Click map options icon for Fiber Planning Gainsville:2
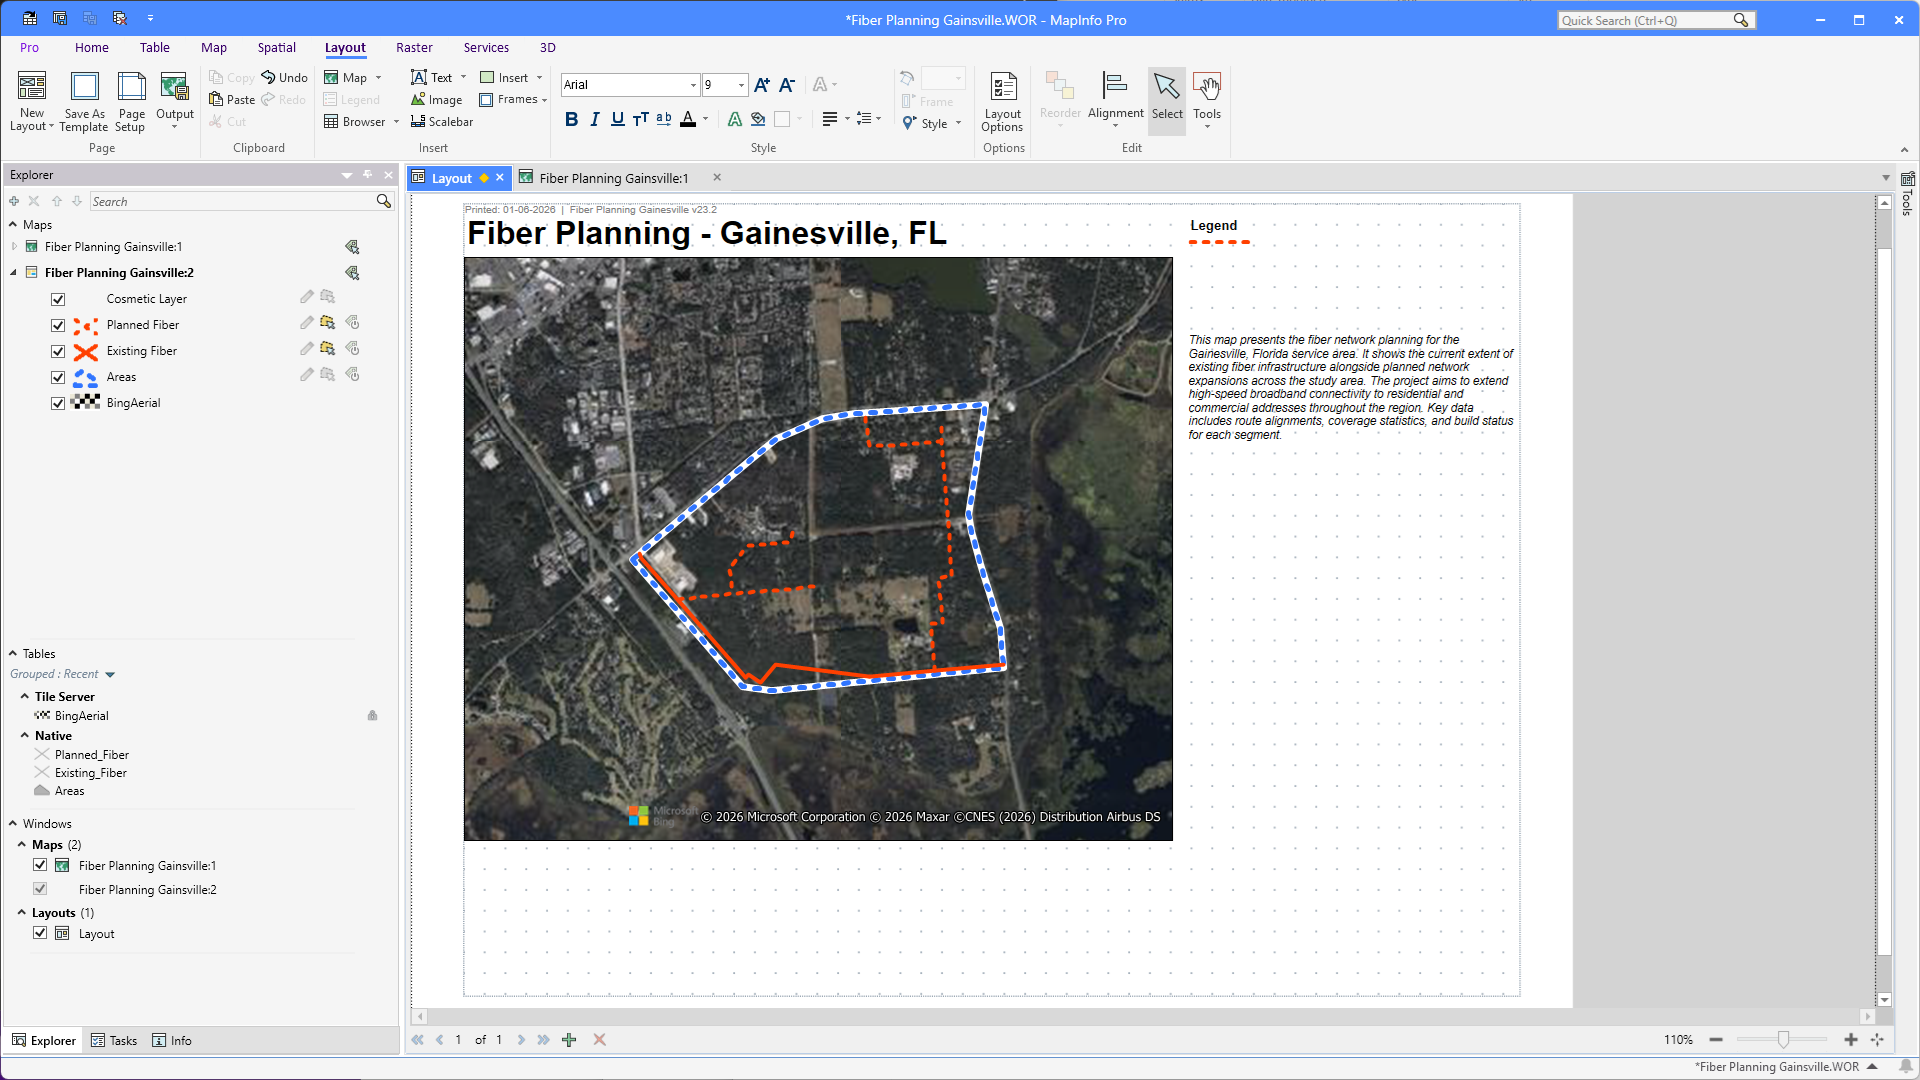 coord(352,272)
